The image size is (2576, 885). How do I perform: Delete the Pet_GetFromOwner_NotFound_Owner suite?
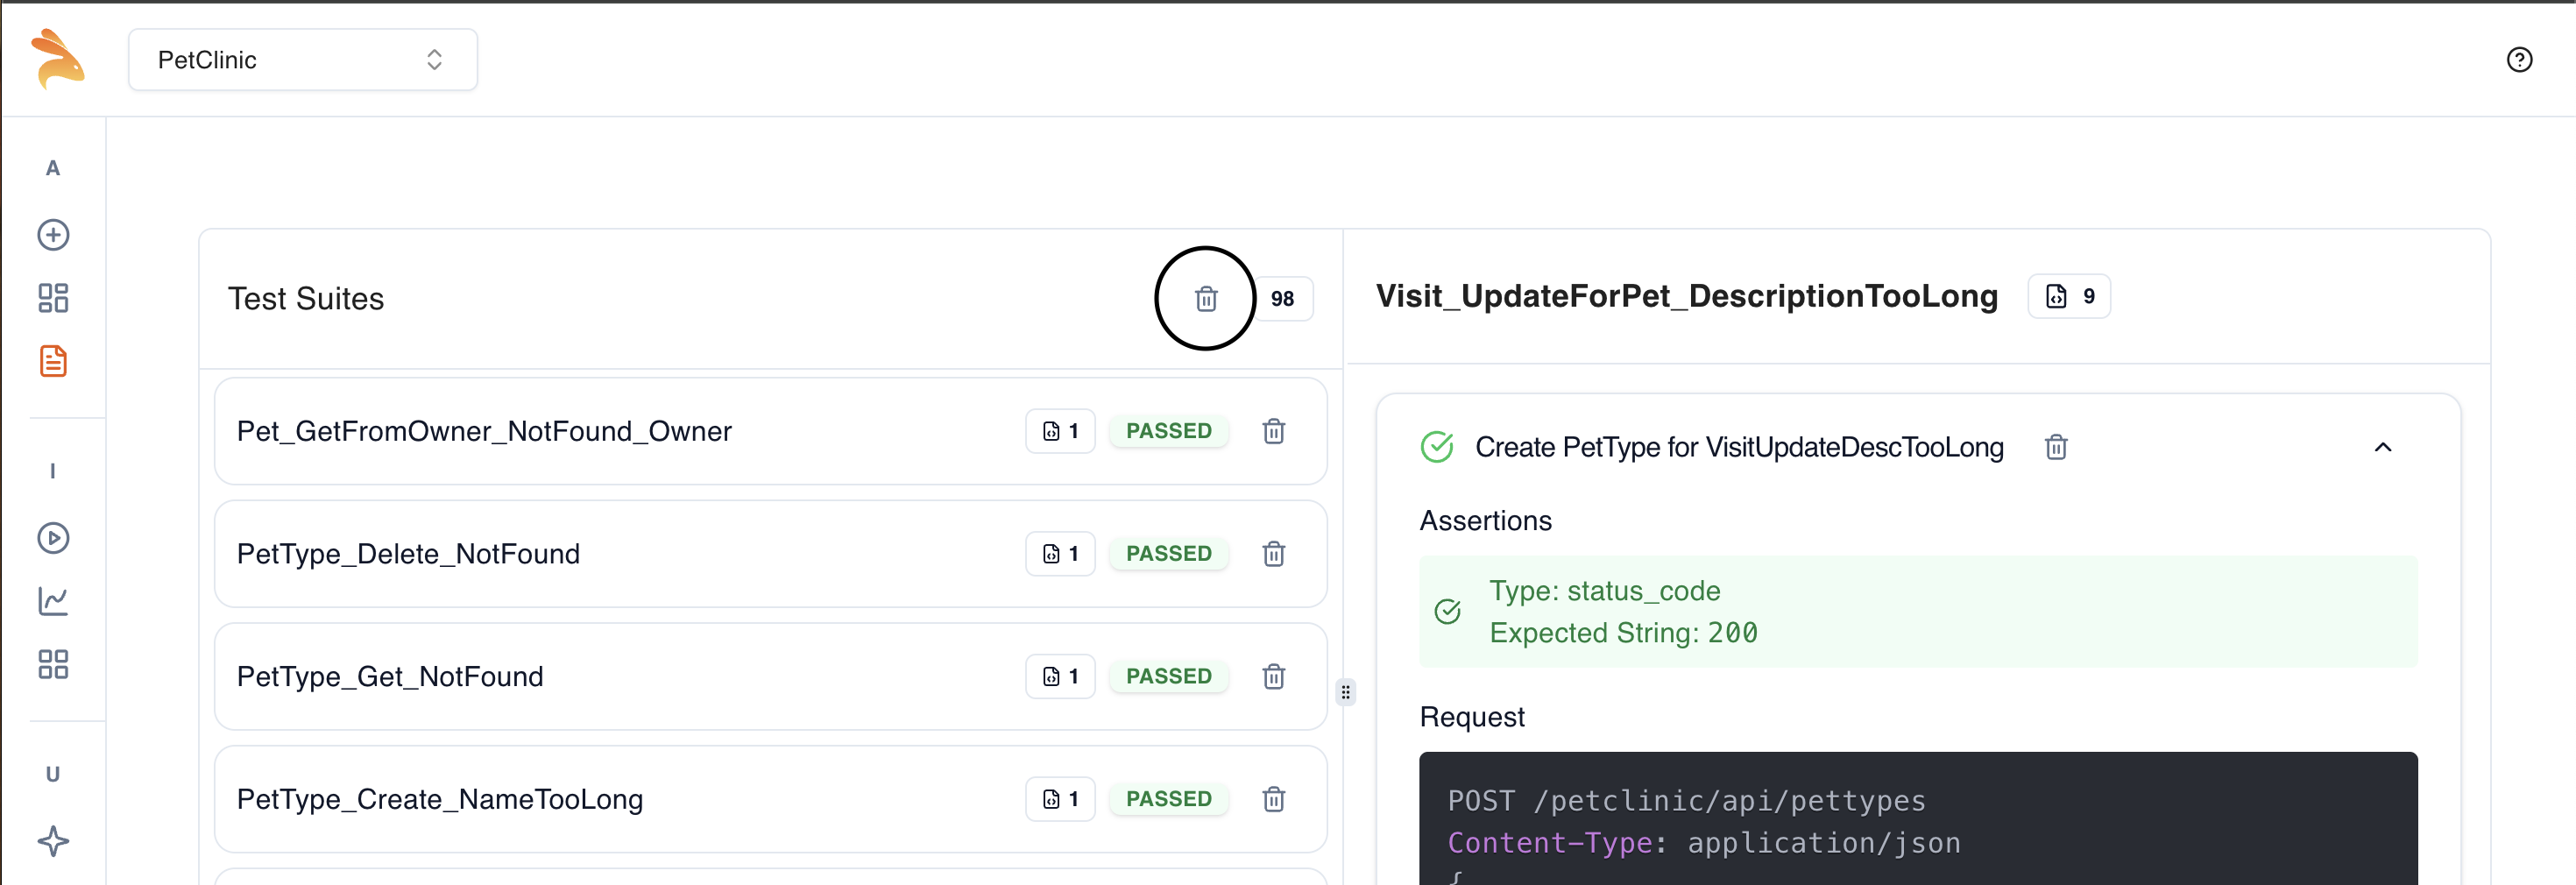coord(1273,431)
